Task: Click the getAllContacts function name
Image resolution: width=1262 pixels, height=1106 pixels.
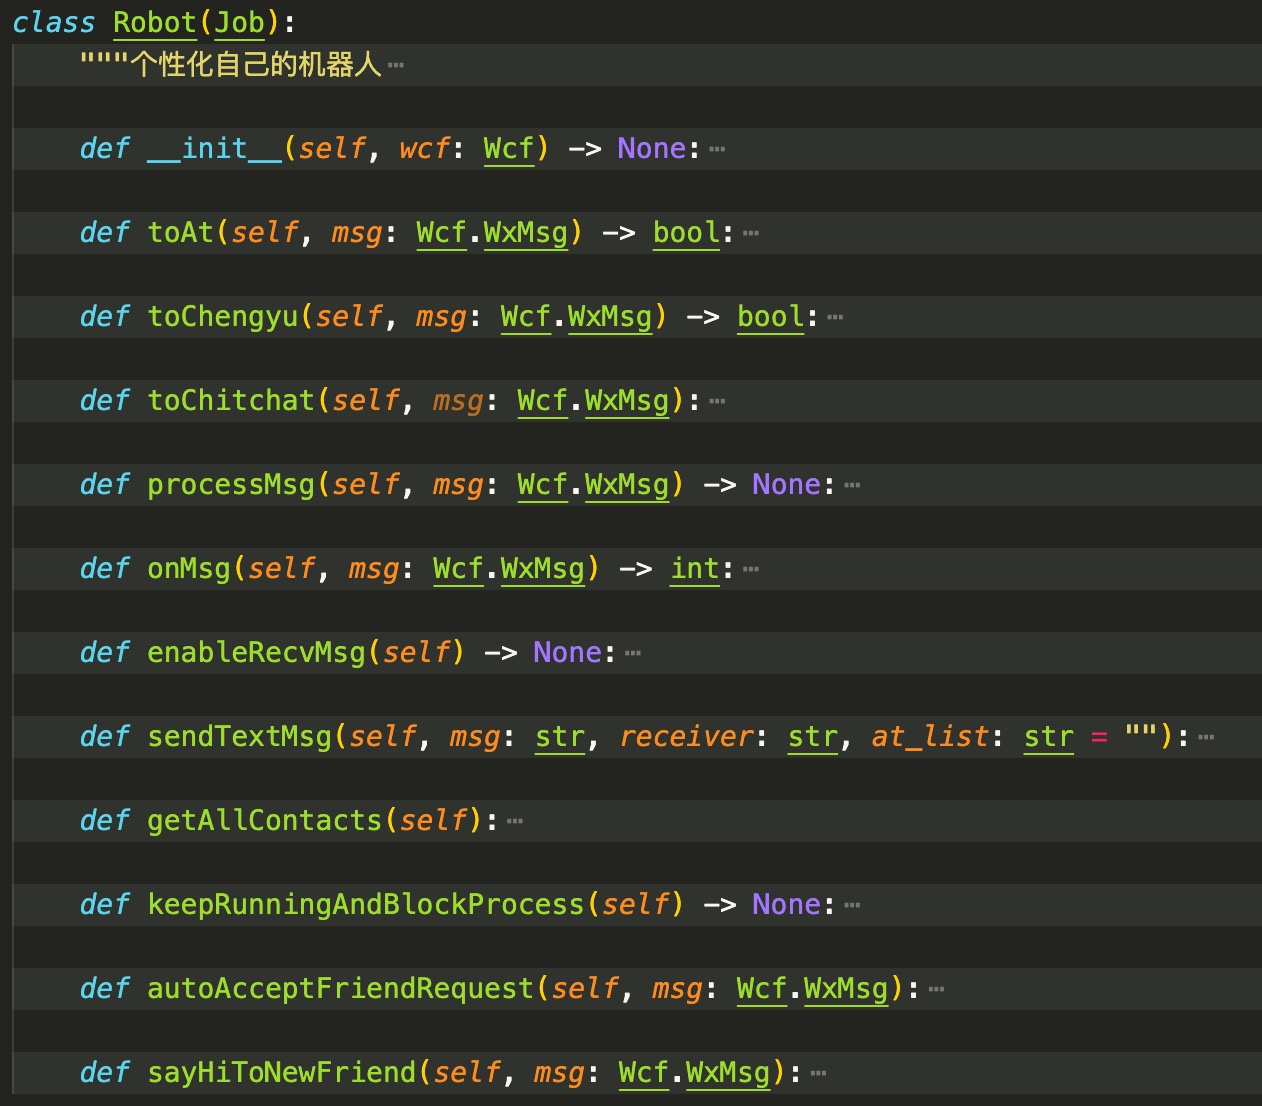Action: (x=265, y=821)
